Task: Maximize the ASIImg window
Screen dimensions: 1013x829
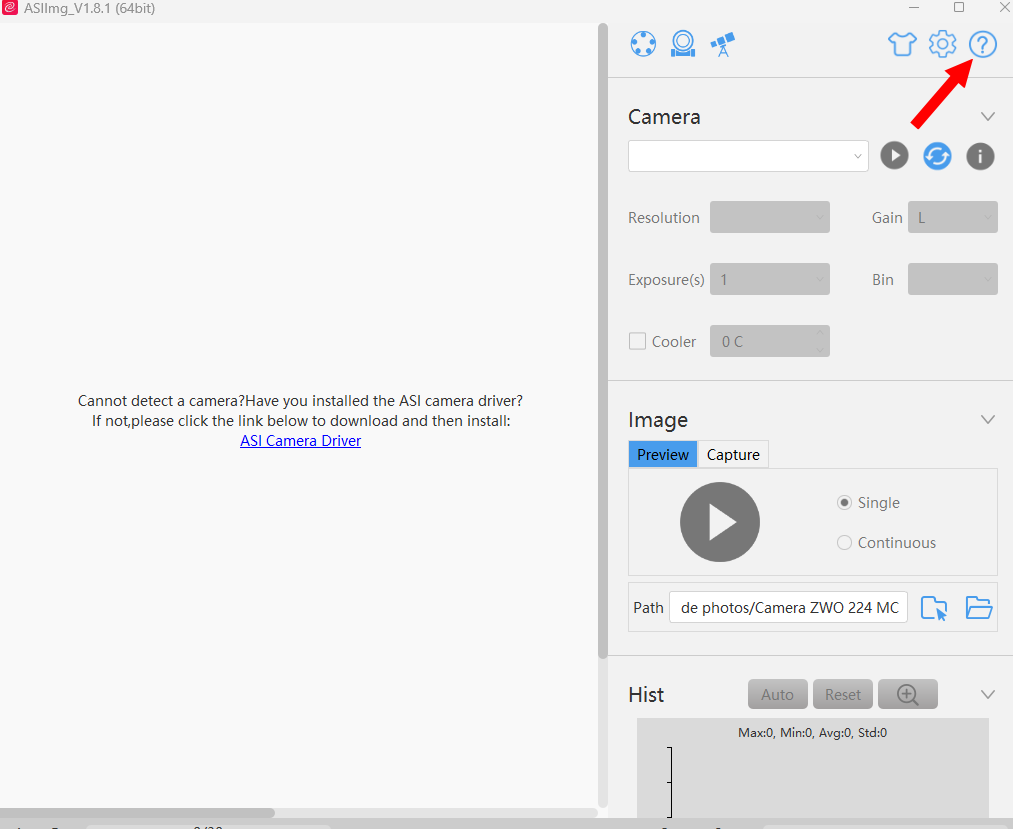Action: [x=959, y=7]
